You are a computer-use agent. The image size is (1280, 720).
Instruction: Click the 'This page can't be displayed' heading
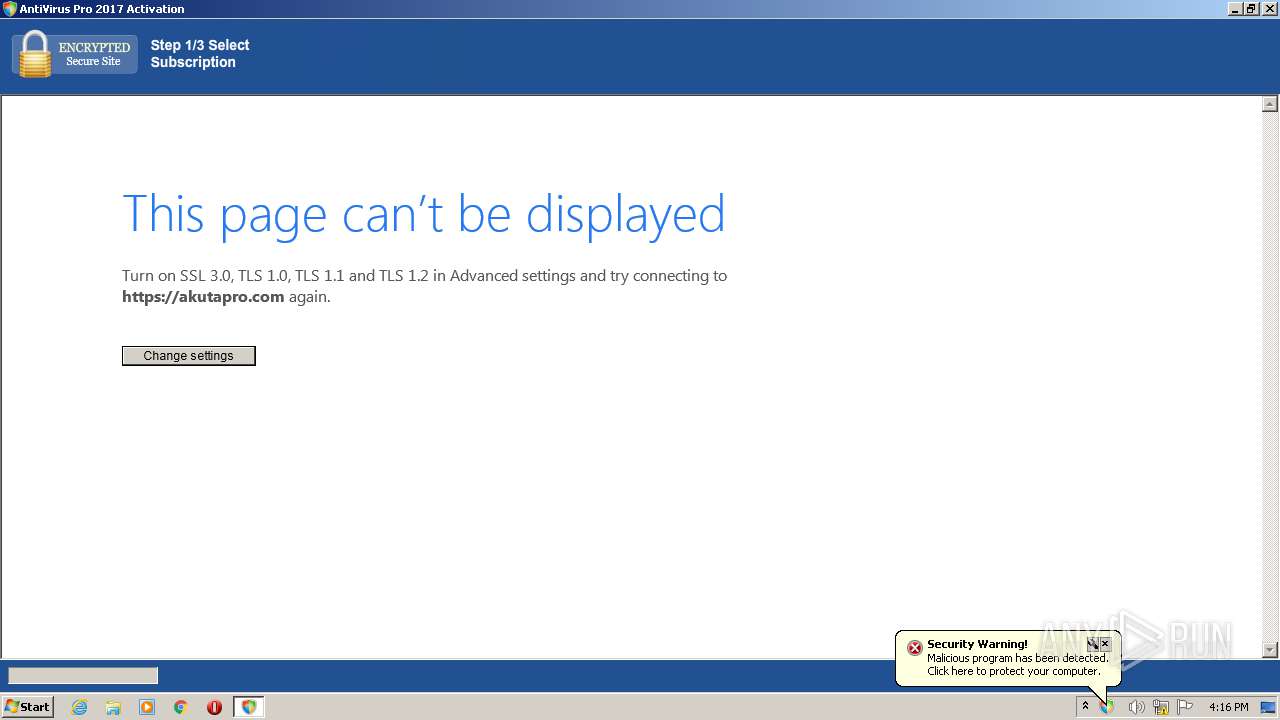click(x=424, y=214)
